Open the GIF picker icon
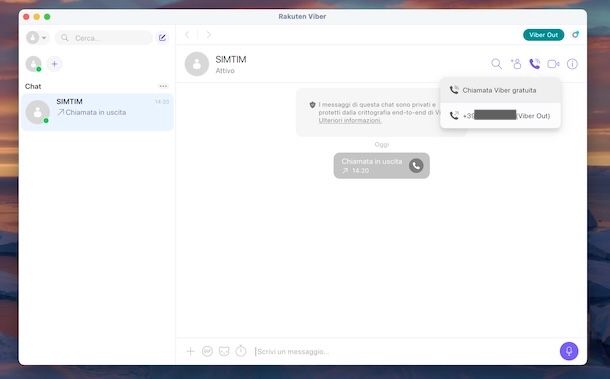Viewport: 610px width, 379px height. (207, 351)
